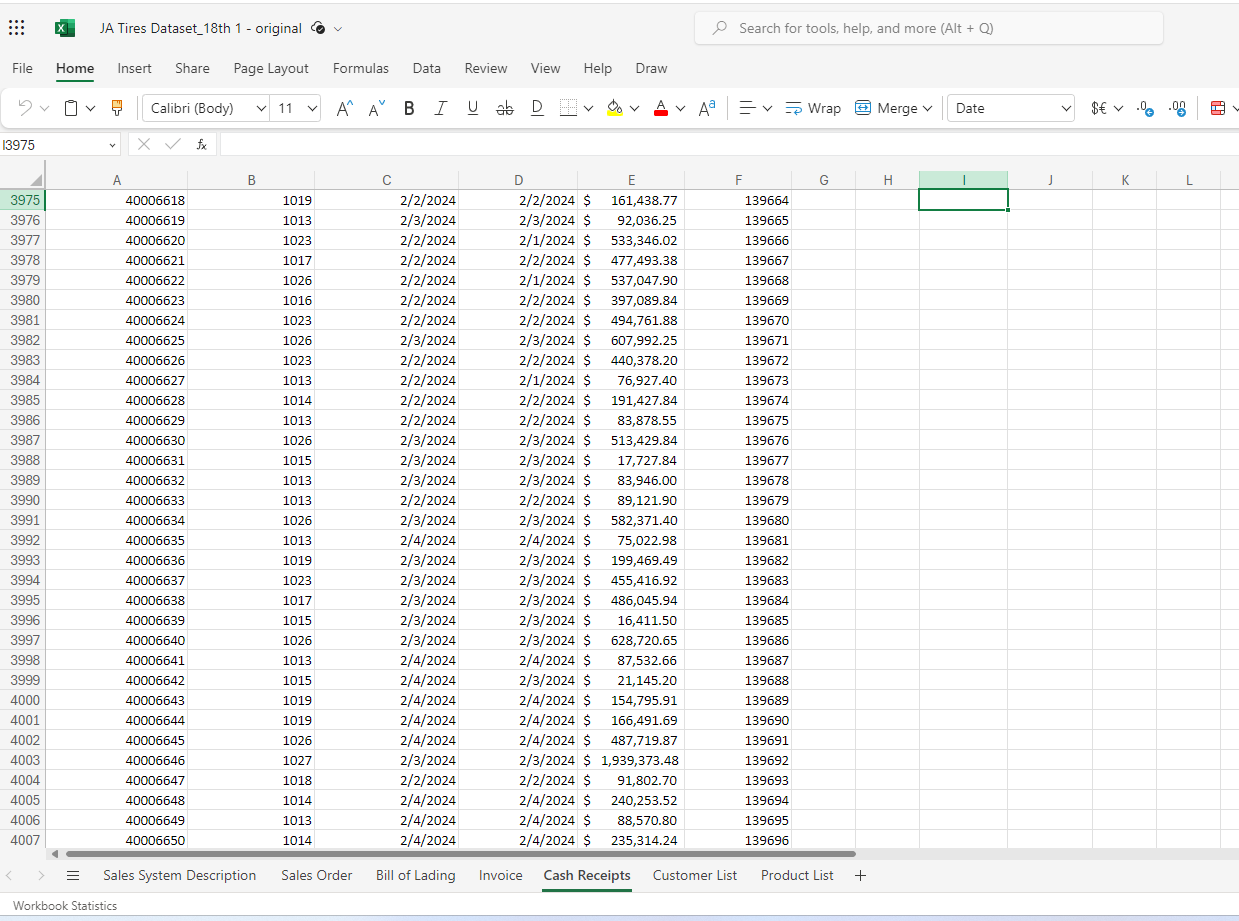Image resolution: width=1239 pixels, height=921 pixels.
Task: Expand the Merge options dropdown arrow
Action: (927, 108)
